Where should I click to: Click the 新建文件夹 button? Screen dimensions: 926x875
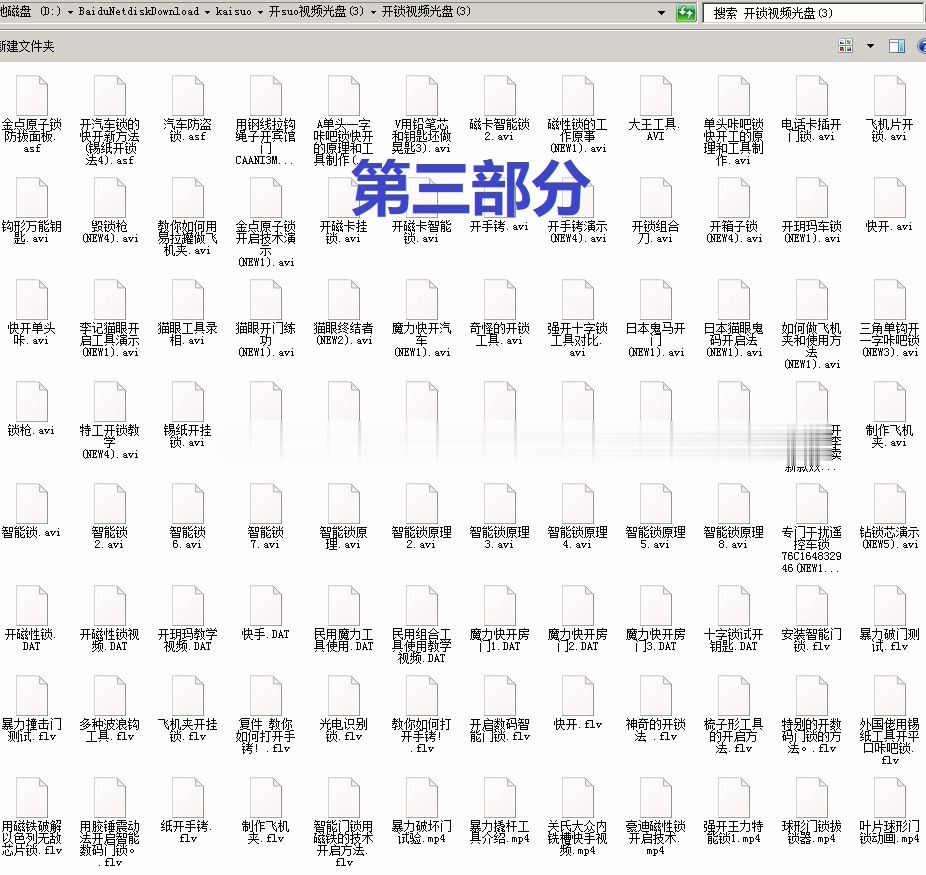coord(27,46)
